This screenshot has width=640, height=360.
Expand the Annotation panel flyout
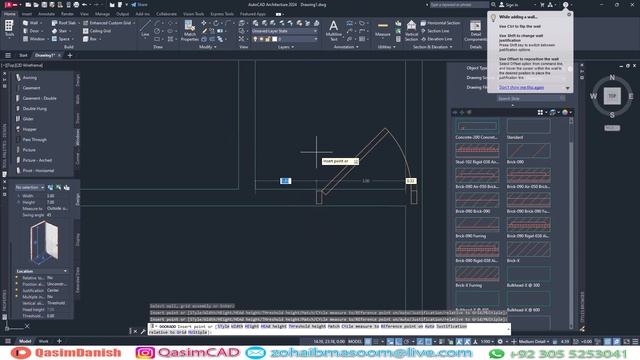click(x=346, y=47)
